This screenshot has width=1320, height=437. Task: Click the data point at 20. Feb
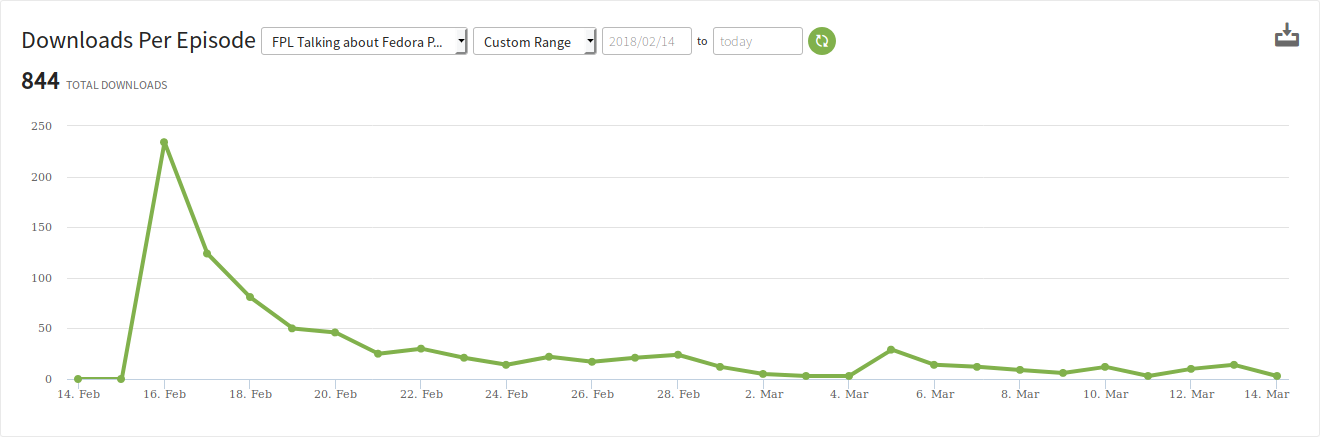335,332
